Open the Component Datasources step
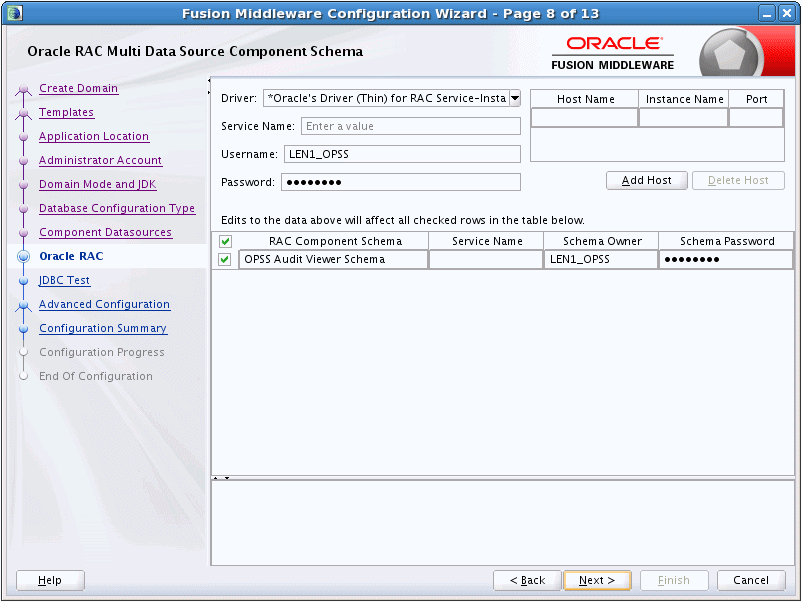The height and width of the screenshot is (602, 802). (x=105, y=232)
